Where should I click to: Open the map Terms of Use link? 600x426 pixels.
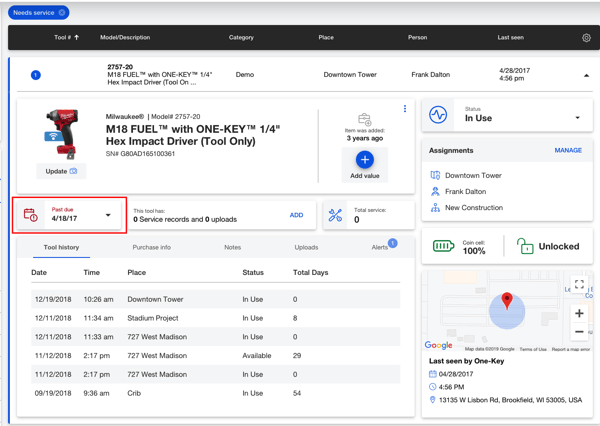[533, 349]
